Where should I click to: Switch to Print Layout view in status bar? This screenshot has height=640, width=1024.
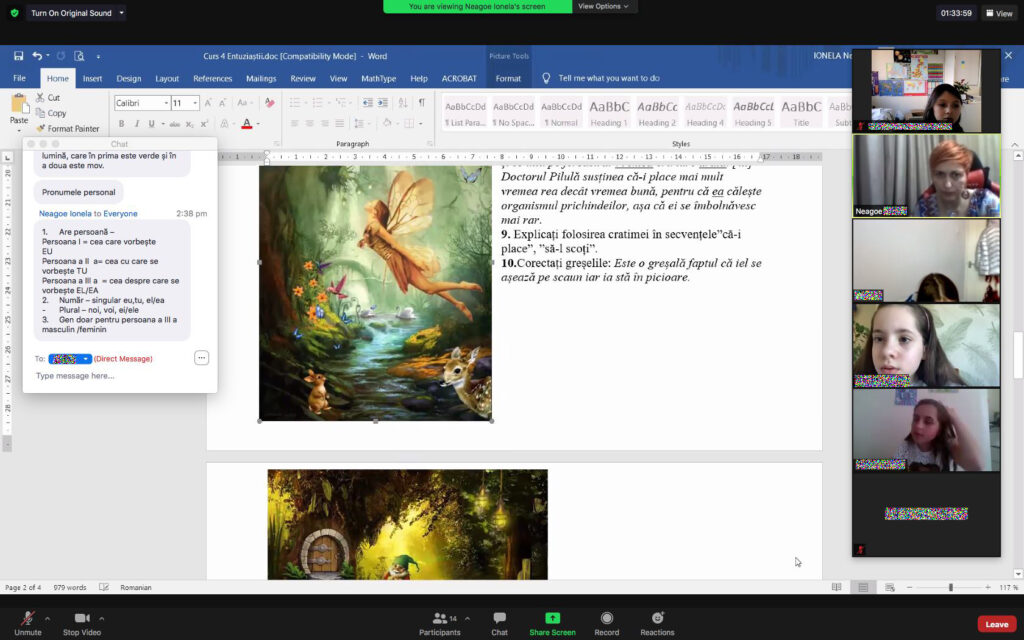coord(863,587)
